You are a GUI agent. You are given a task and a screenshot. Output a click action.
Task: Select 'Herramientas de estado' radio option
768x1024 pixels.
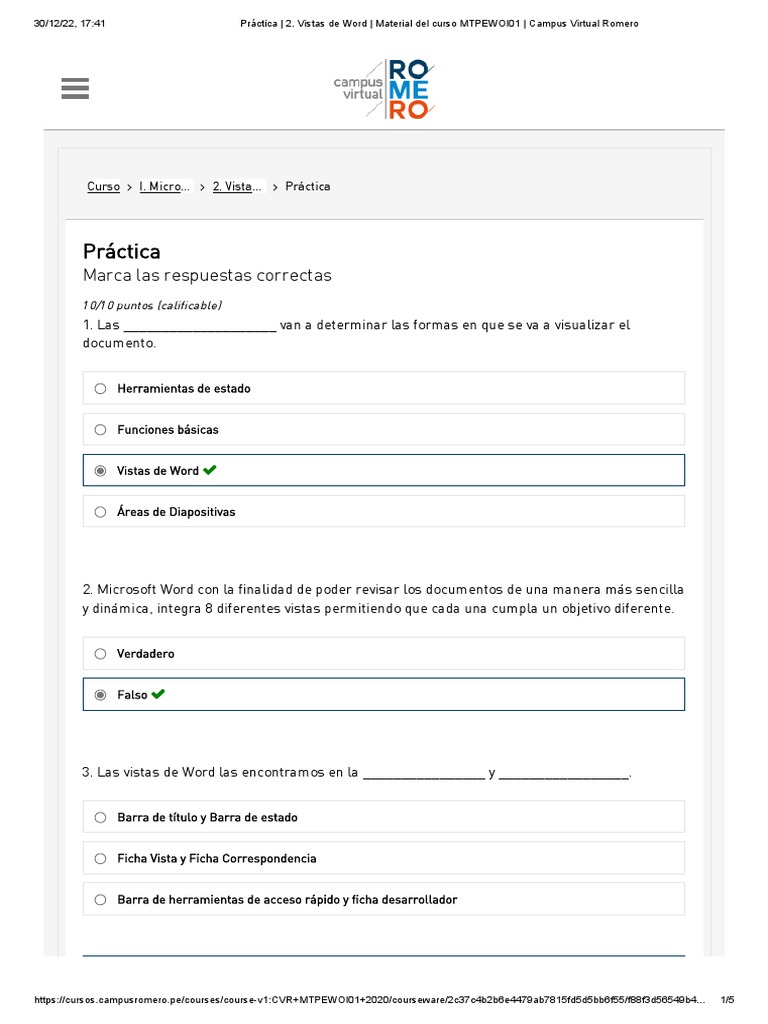[x=100, y=388]
